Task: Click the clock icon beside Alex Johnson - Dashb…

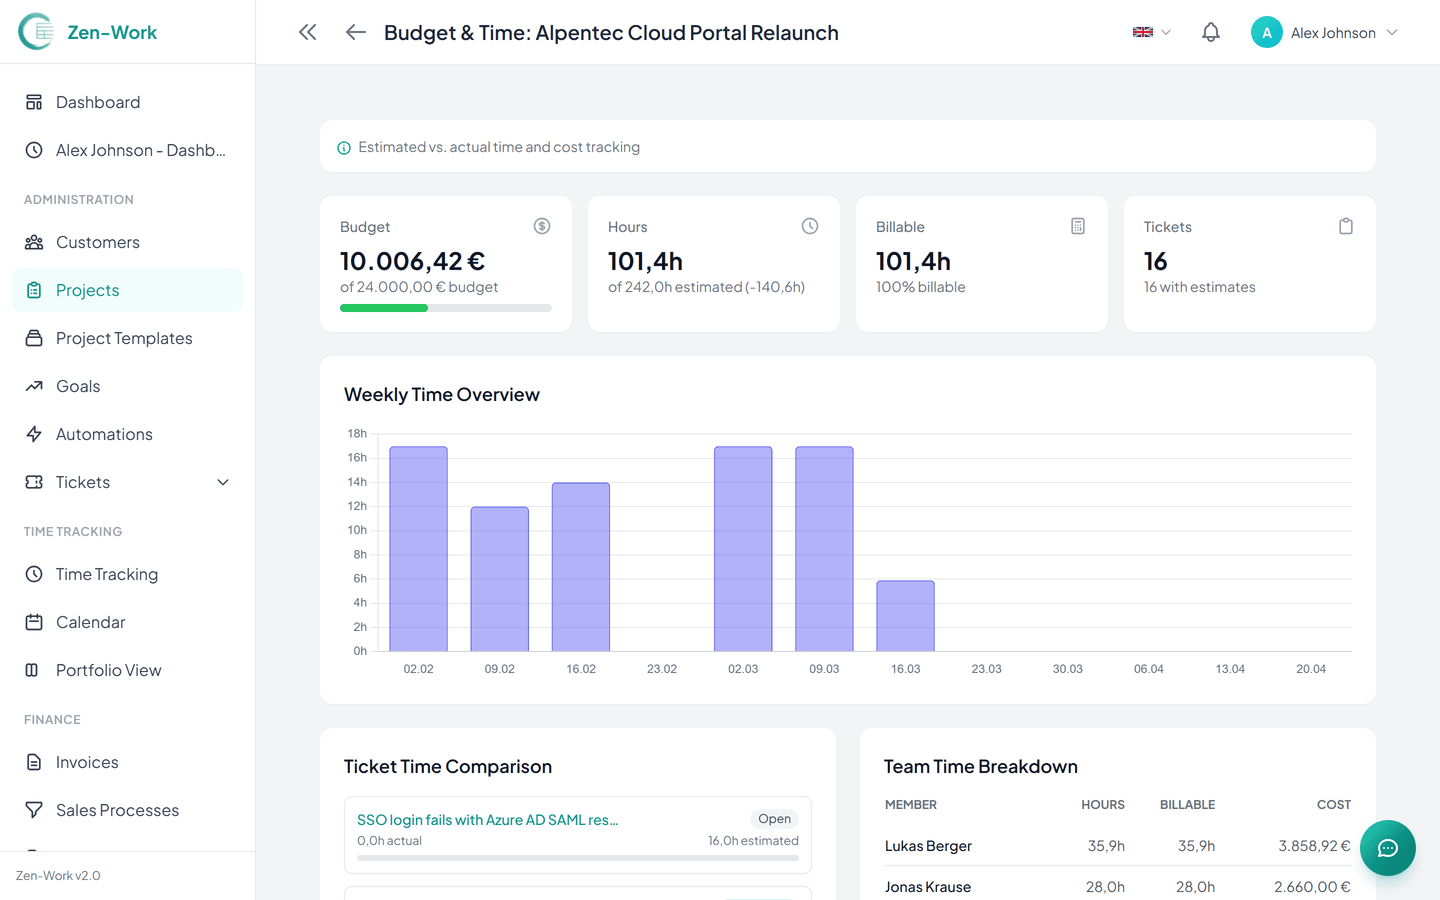Action: 34,150
